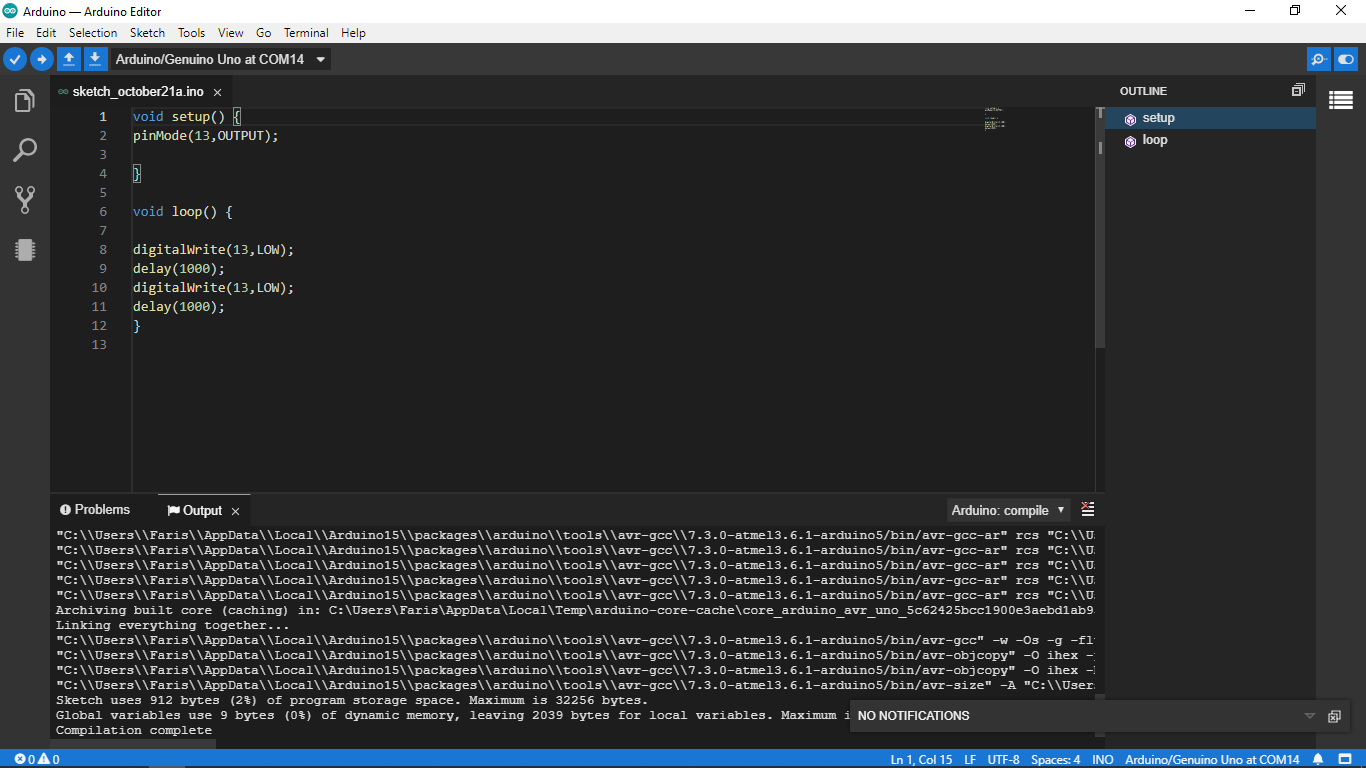This screenshot has height=768, width=1366.
Task: Toggle bottom panel icon in status bar
Action: point(1346,759)
